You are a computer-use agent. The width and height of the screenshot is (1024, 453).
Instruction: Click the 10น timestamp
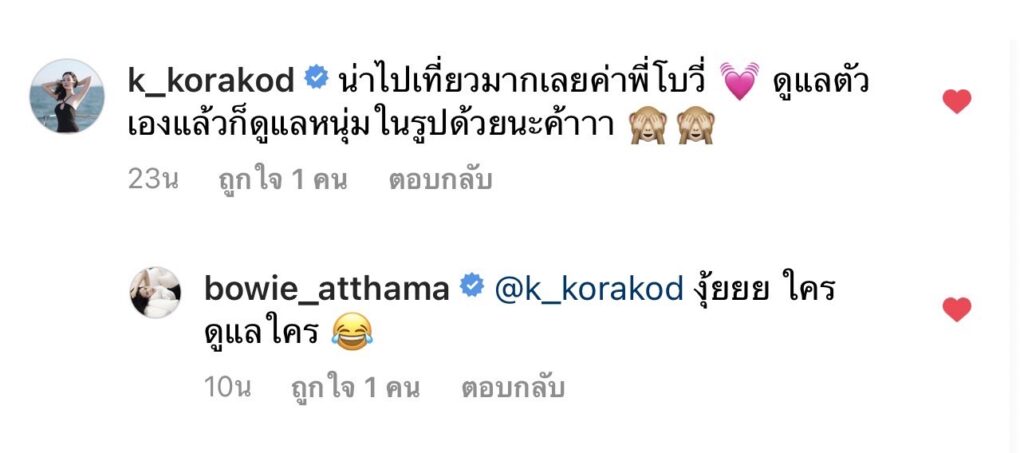point(228,388)
